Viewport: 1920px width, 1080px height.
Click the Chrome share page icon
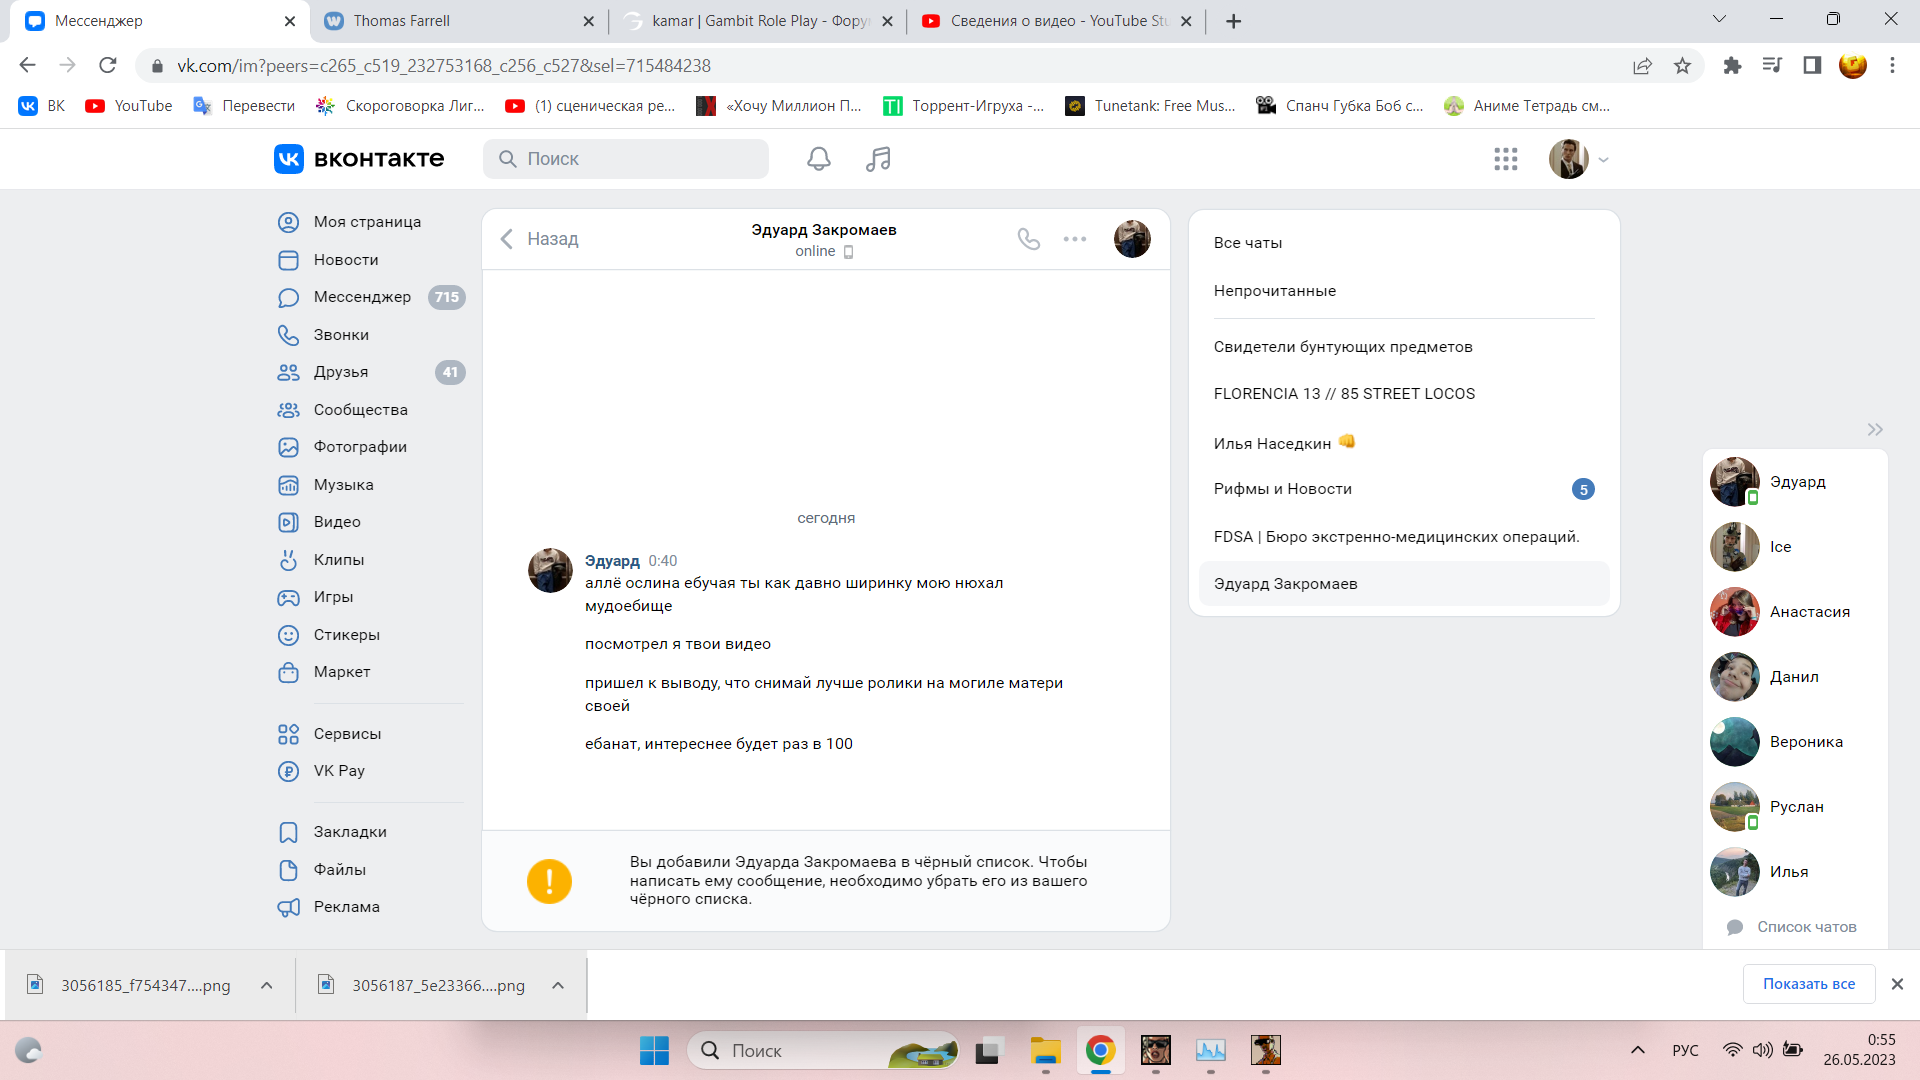tap(1642, 66)
